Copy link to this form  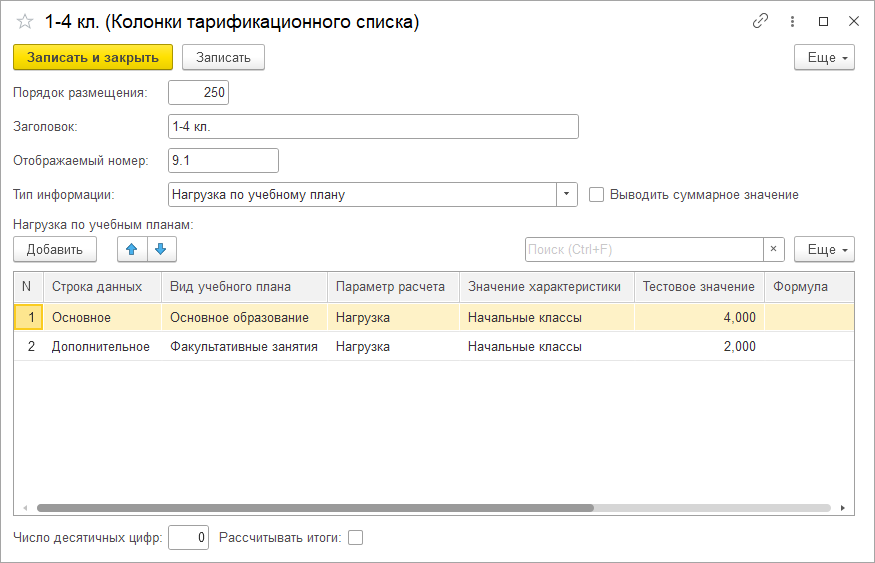(761, 21)
